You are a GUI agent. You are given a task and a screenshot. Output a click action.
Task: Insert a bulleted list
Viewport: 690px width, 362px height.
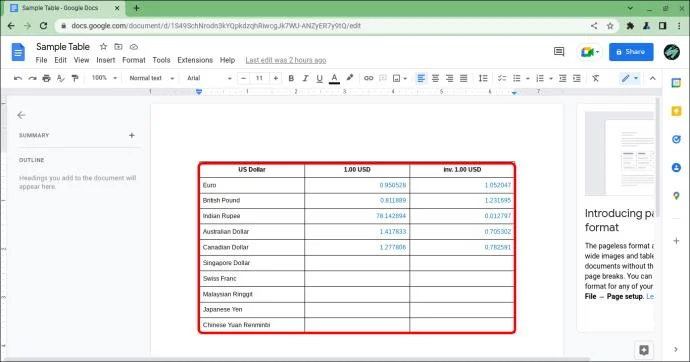[517, 78]
